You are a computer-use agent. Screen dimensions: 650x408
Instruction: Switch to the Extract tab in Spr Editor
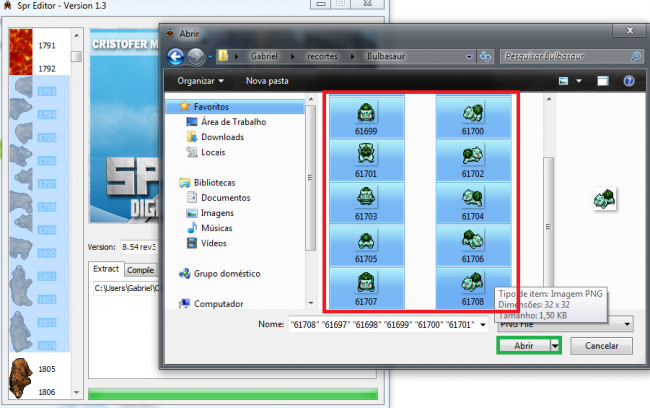[x=106, y=269]
